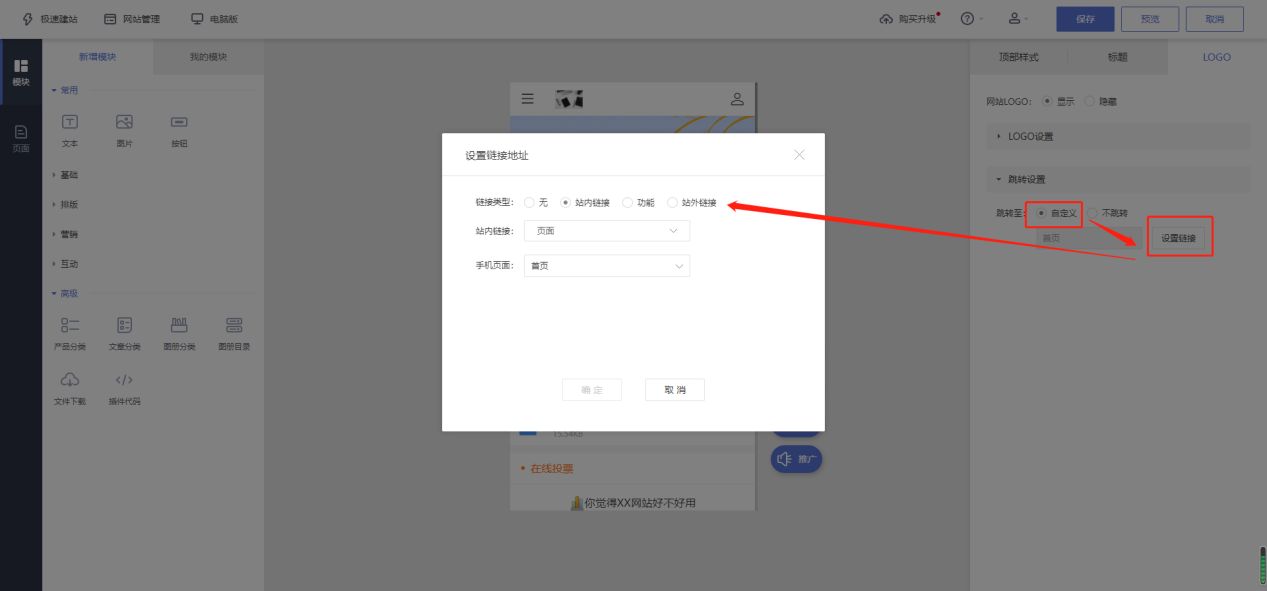Open the help question-mark menu
Image resolution: width=1267 pixels, height=591 pixels.
pyautogui.click(x=967, y=19)
